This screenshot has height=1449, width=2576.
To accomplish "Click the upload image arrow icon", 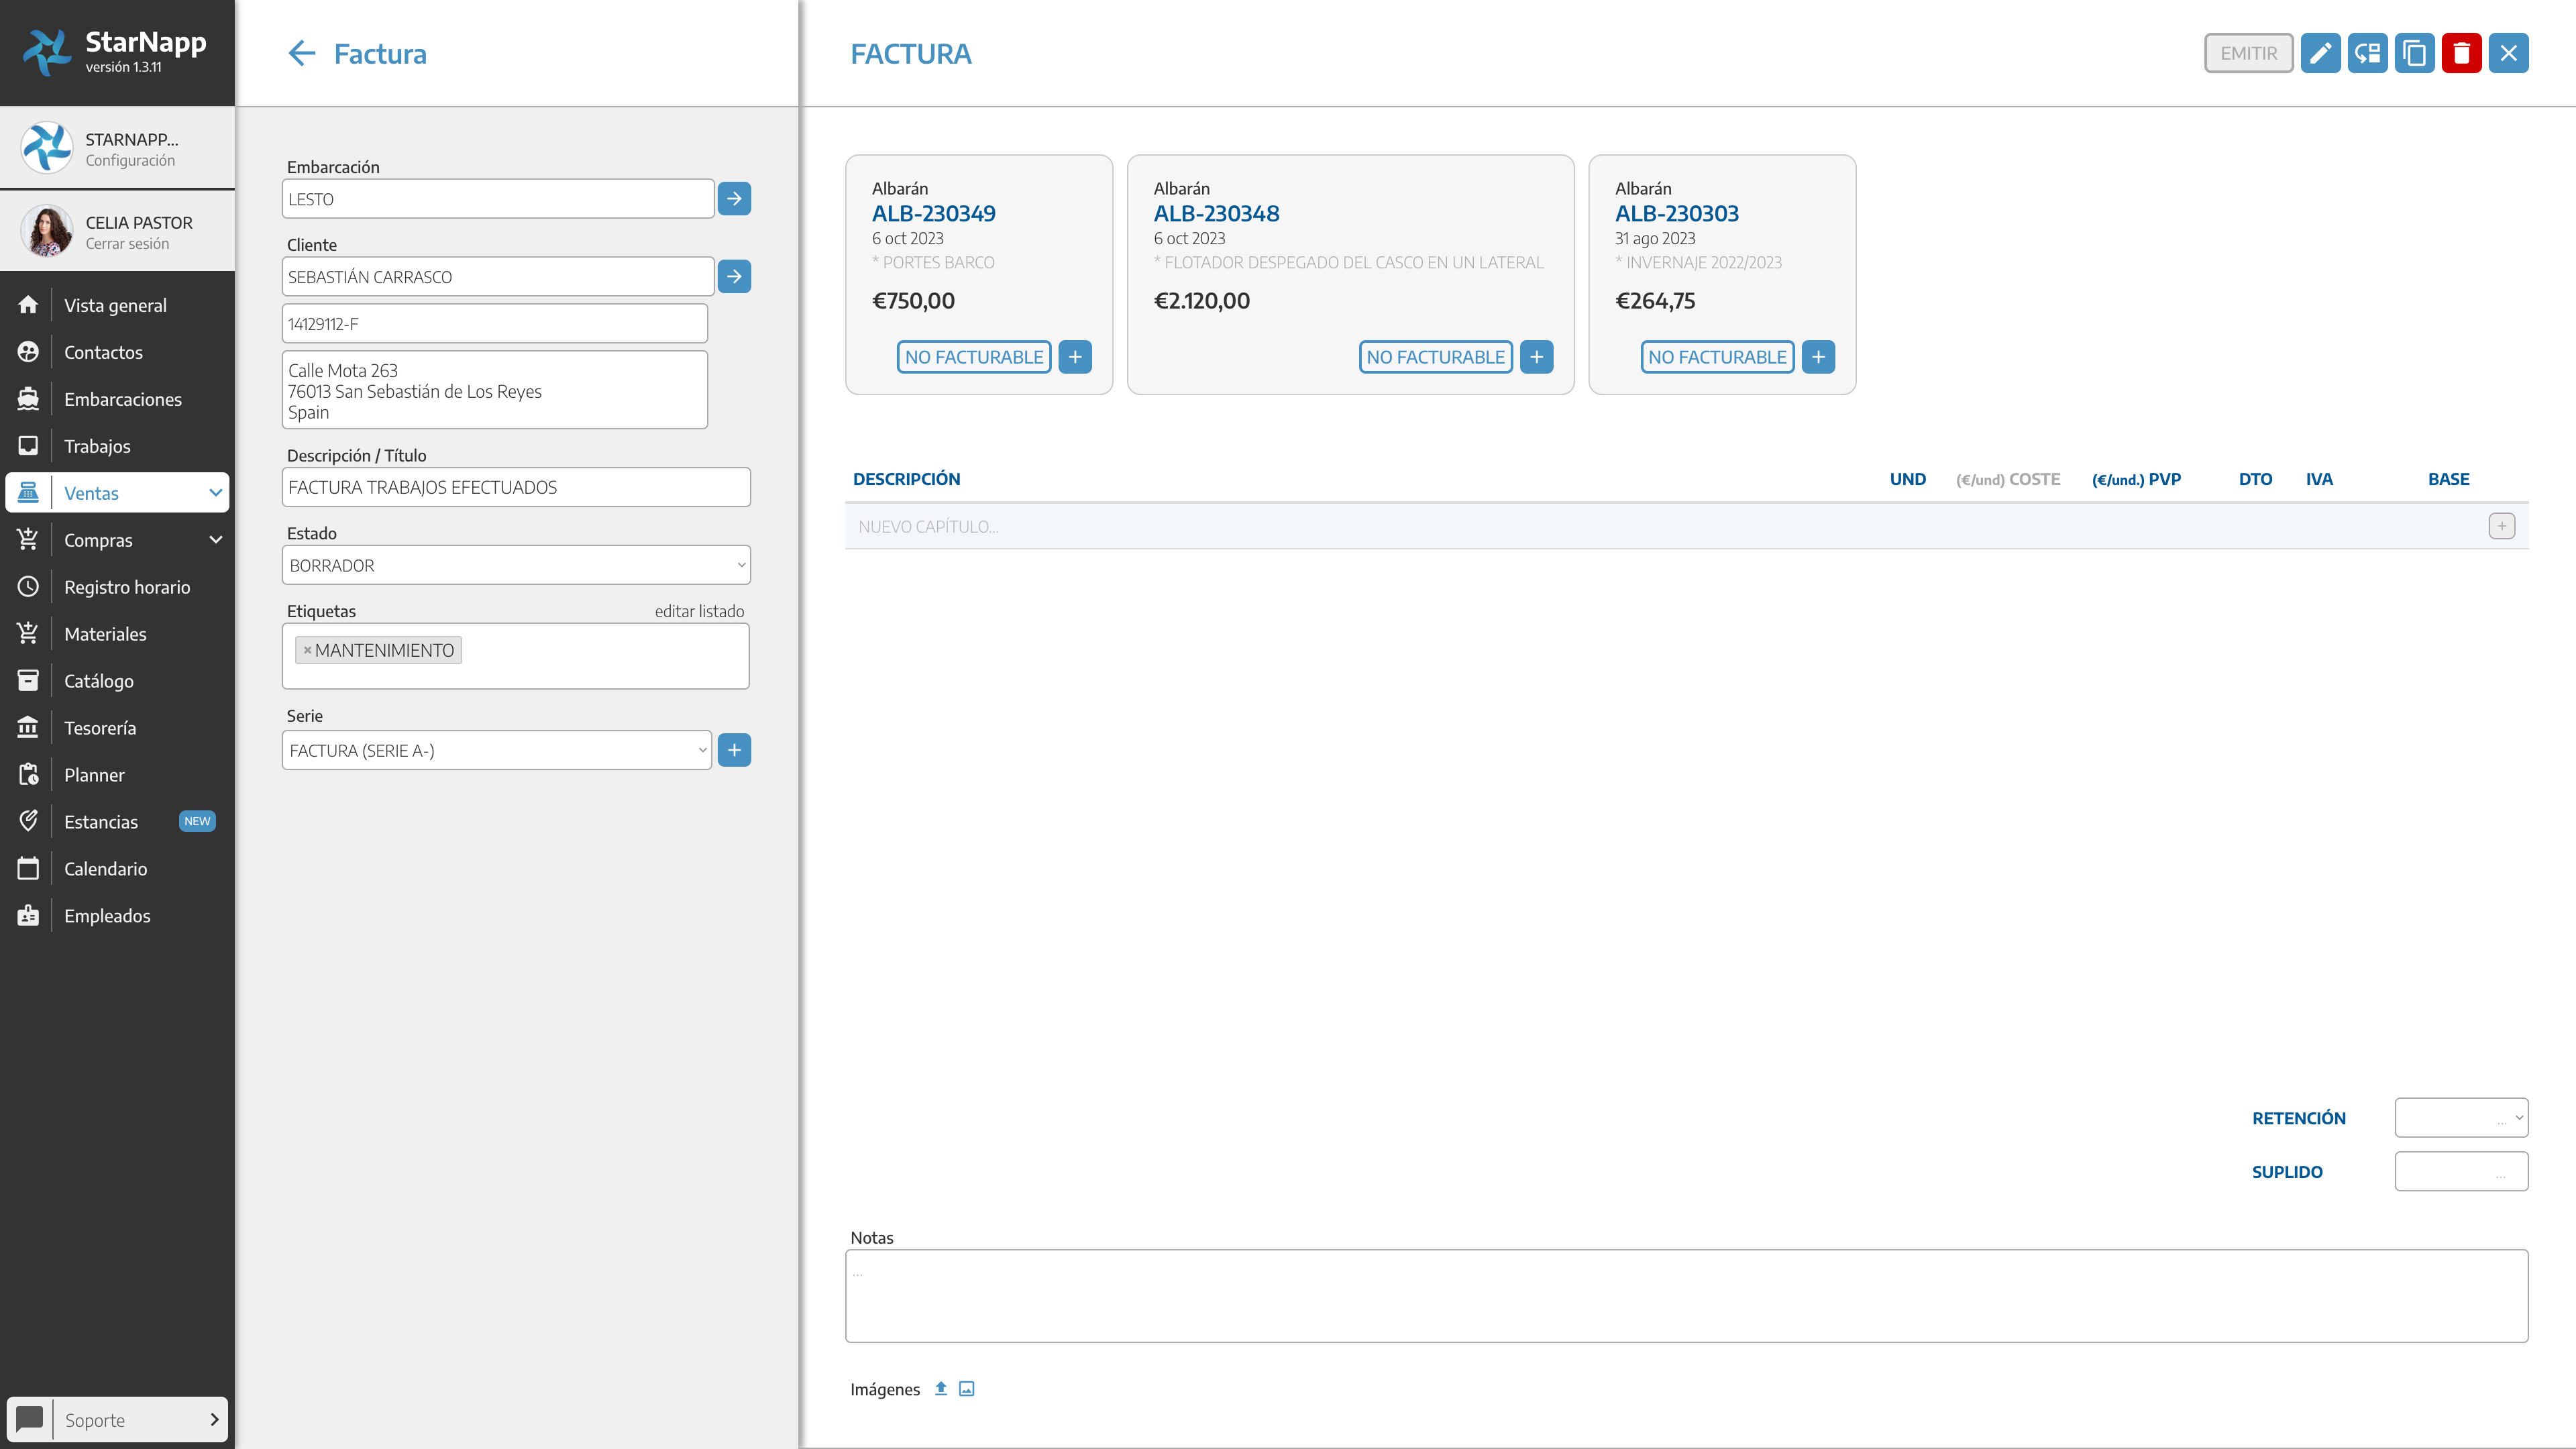I will 941,1388.
